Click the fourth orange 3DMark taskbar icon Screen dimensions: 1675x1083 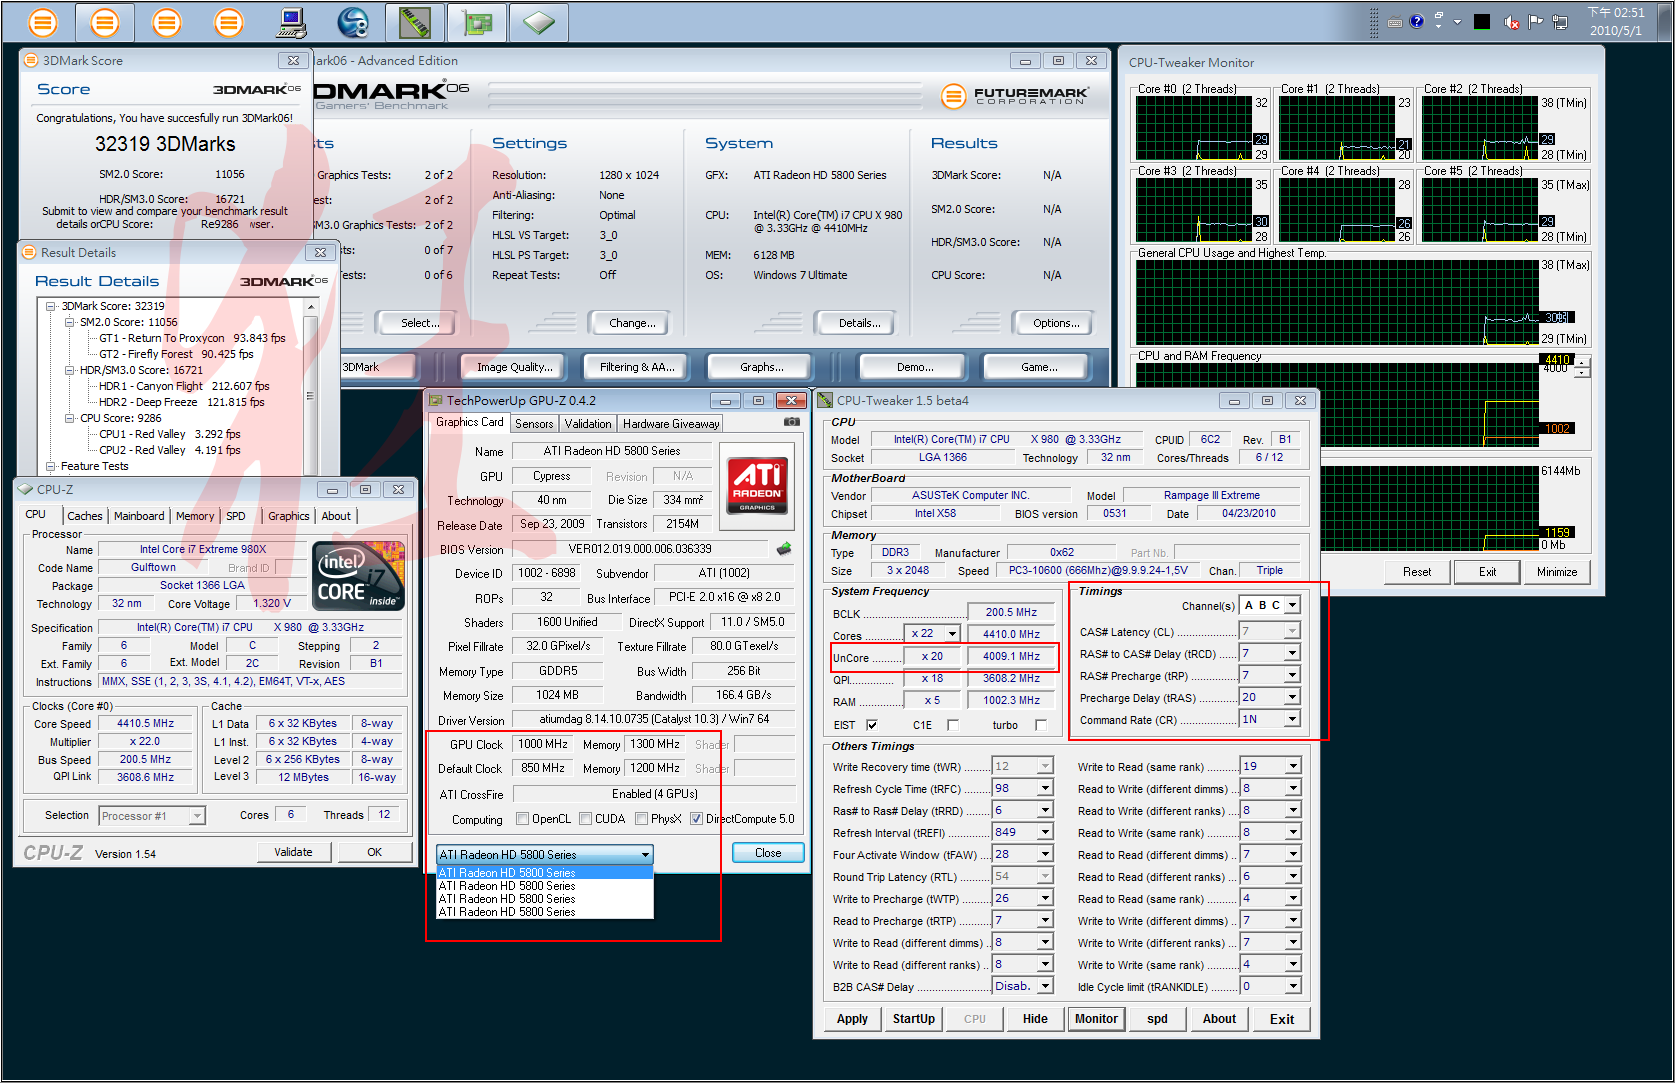pos(228,21)
